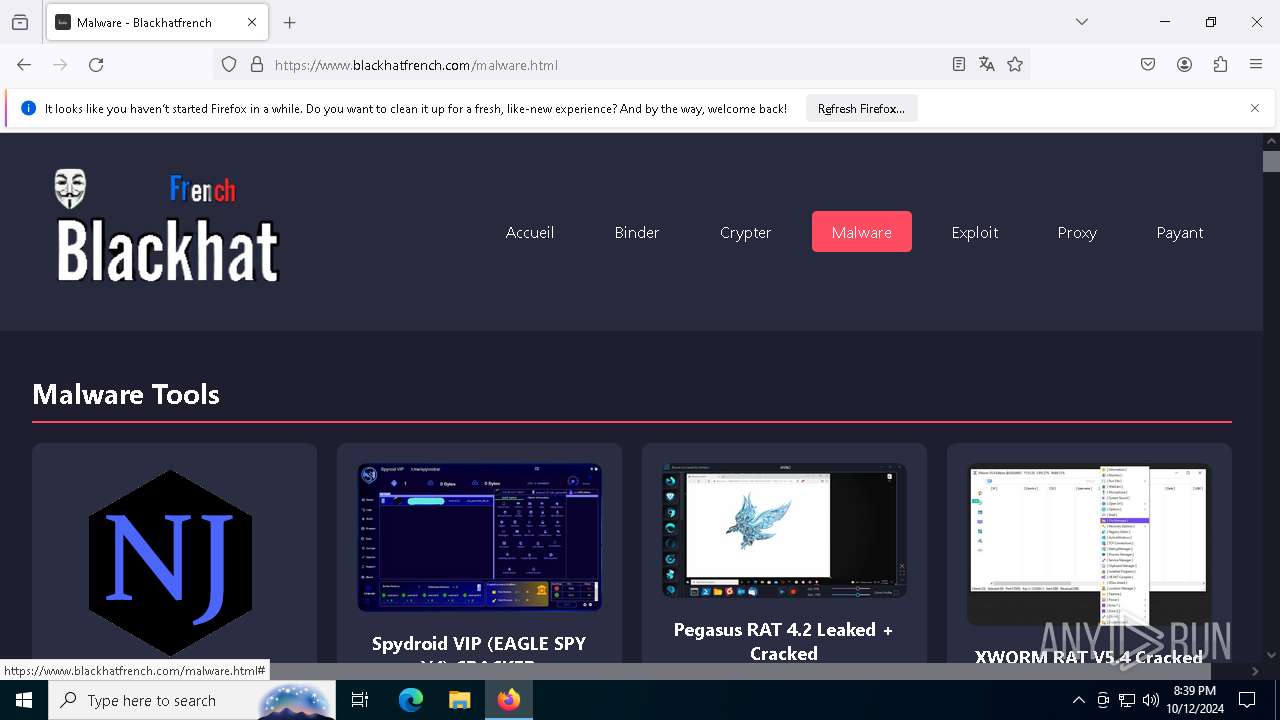Open the clock and date flyout
Screen dimensions: 1280x720
tap(1195, 700)
